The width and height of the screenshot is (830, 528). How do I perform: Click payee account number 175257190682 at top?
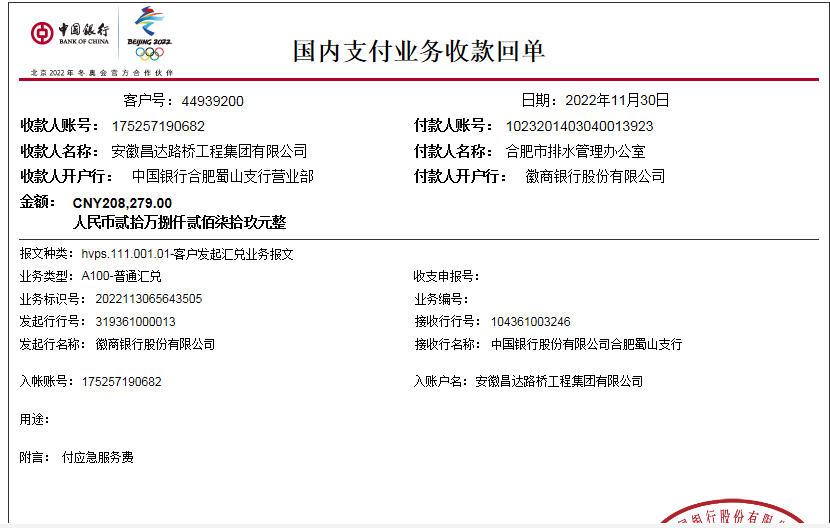[x=158, y=126]
